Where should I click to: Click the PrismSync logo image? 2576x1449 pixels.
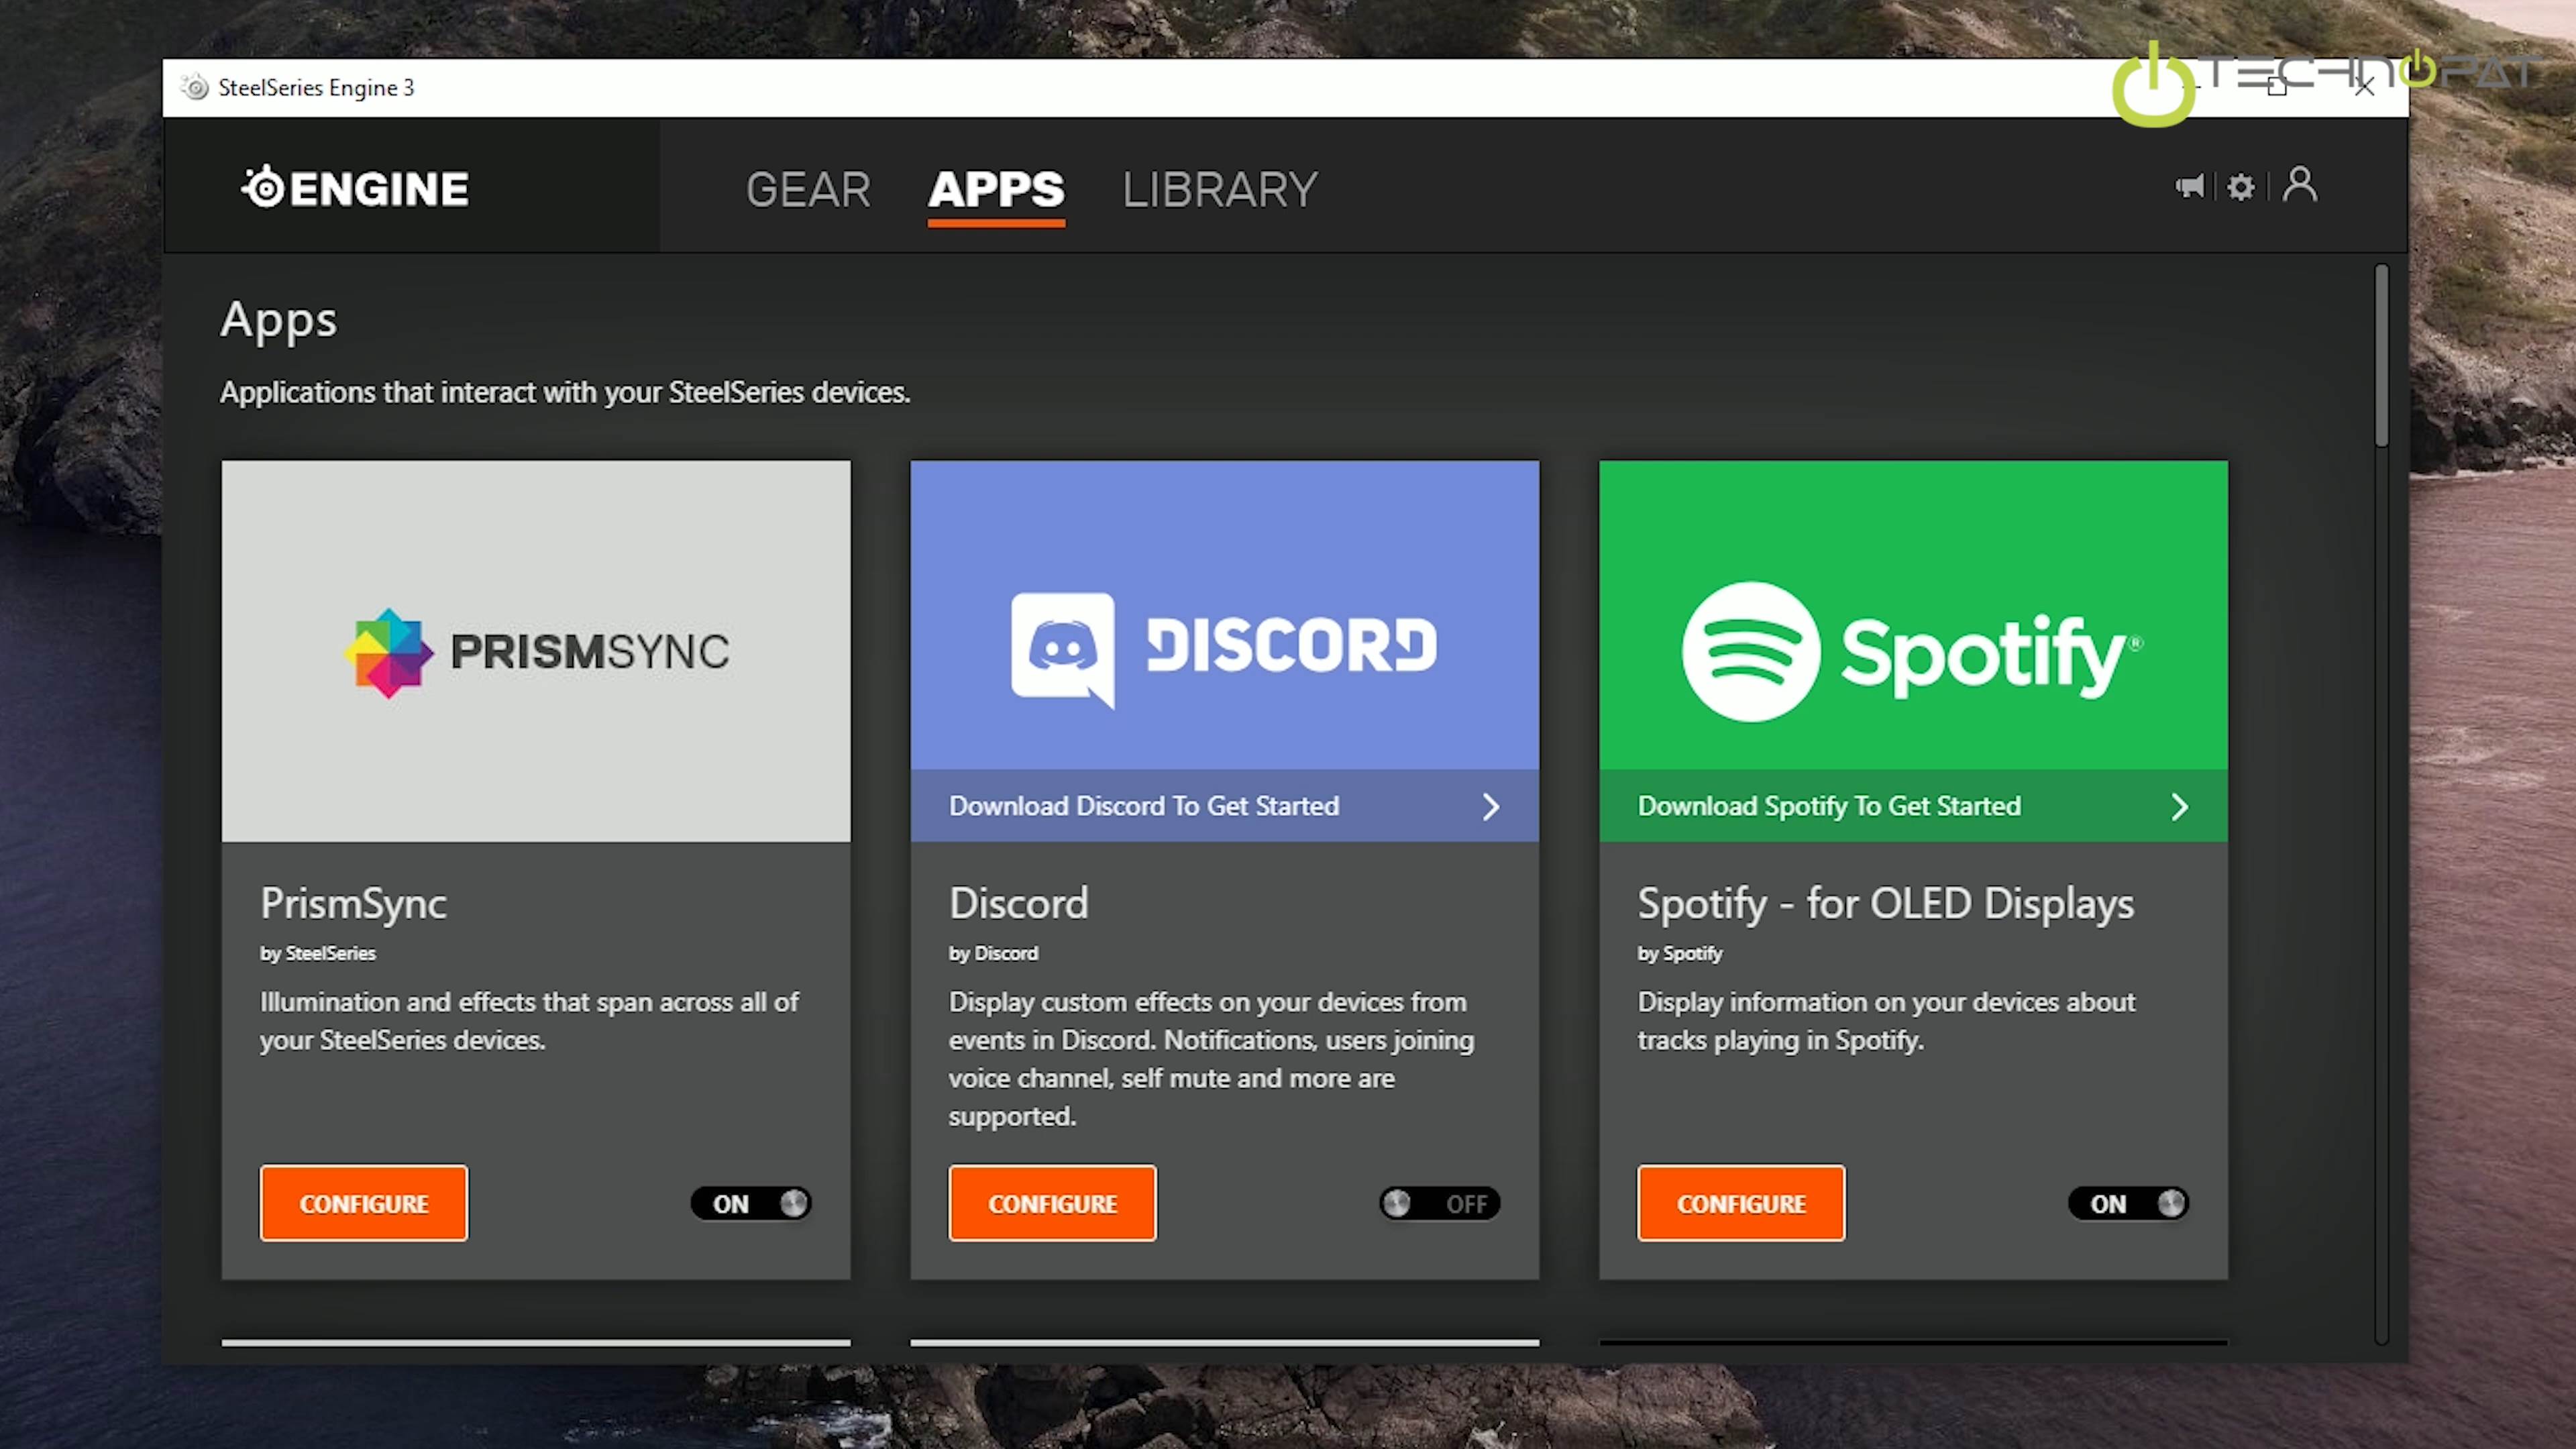tap(536, 651)
